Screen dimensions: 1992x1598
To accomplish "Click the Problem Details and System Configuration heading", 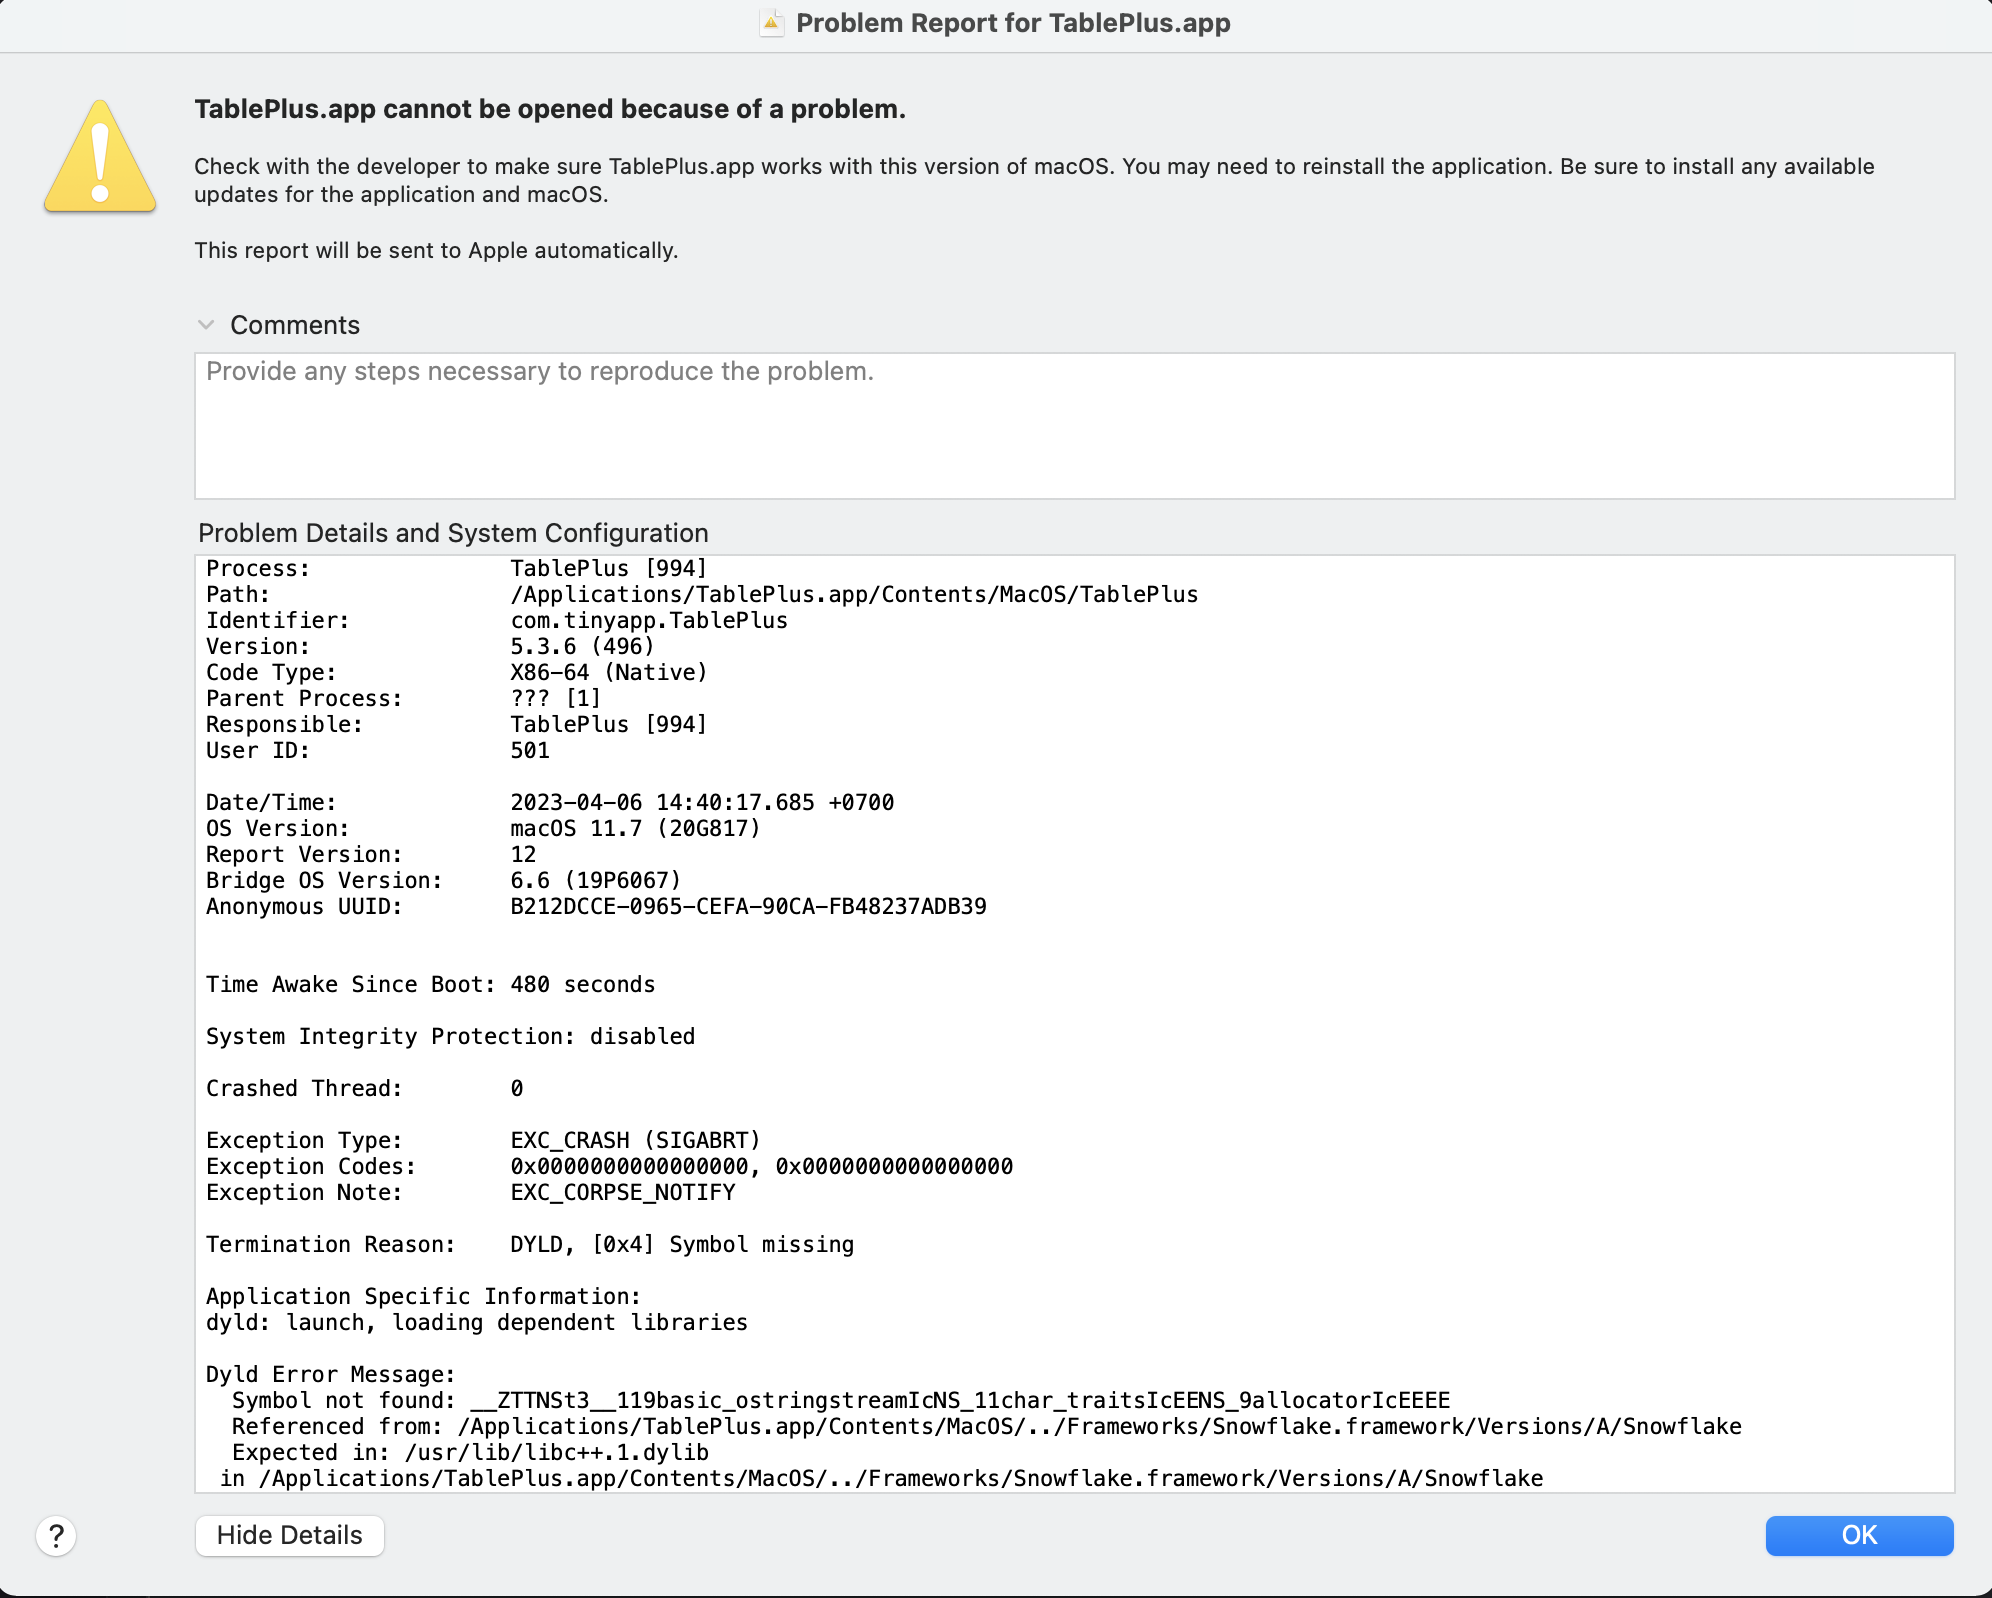I will click(455, 533).
